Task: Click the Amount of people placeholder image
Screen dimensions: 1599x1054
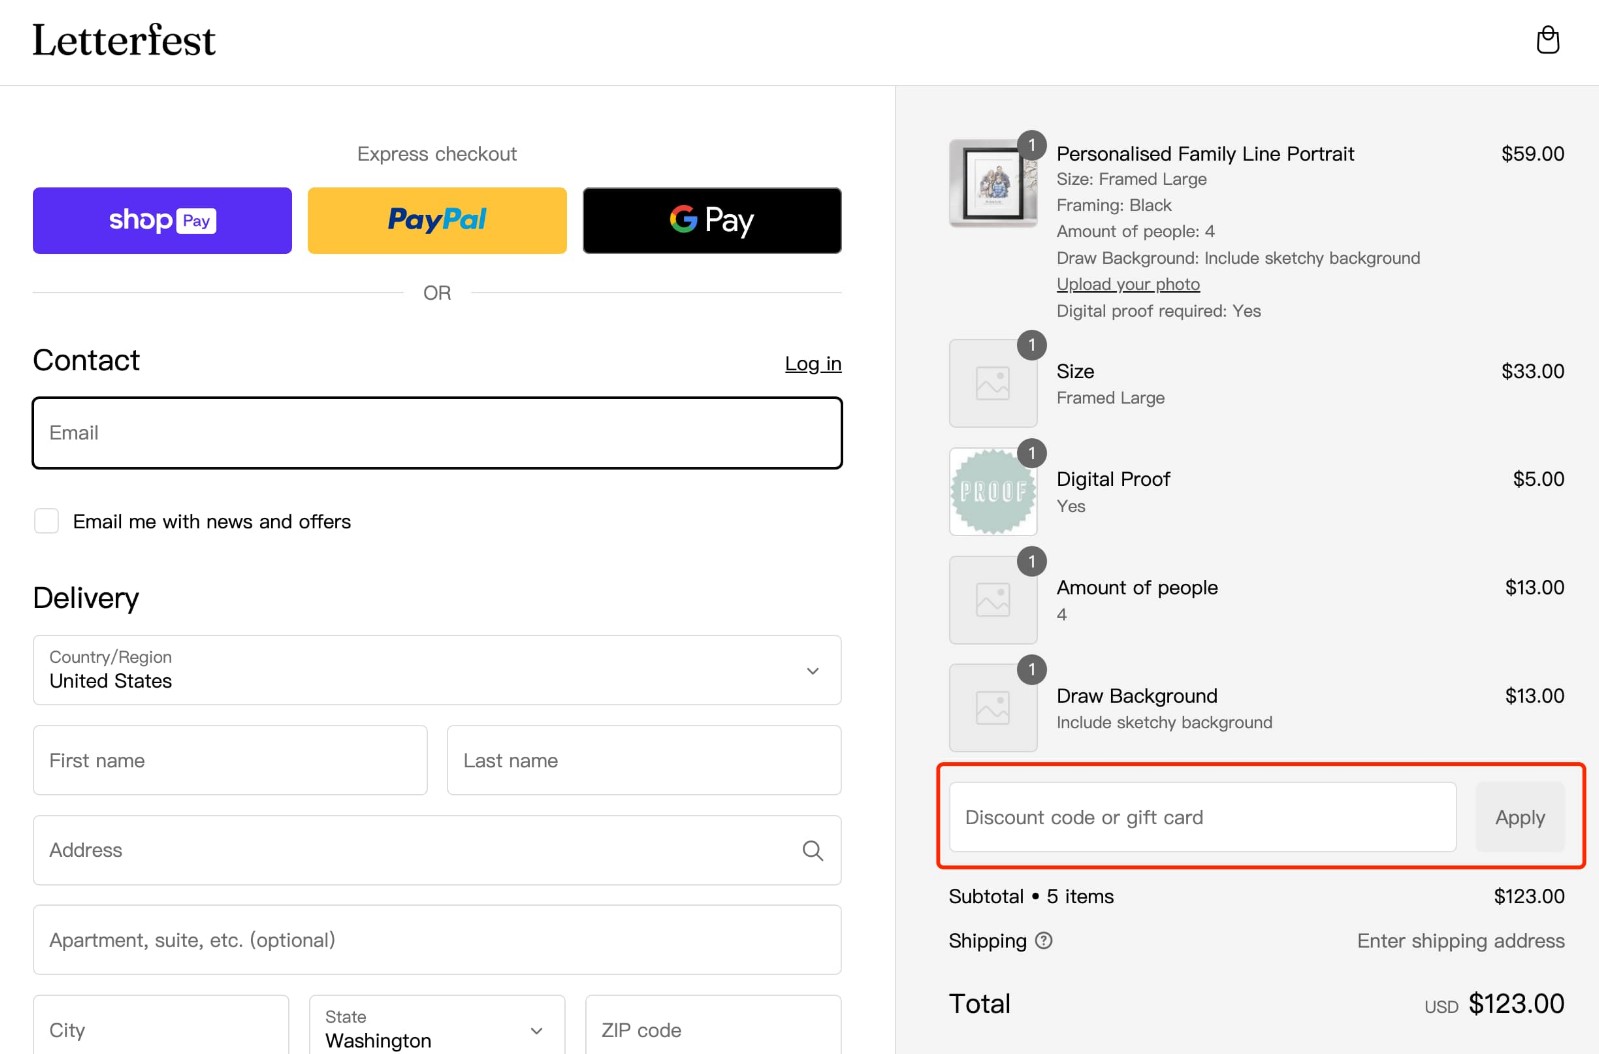Action: (x=992, y=600)
